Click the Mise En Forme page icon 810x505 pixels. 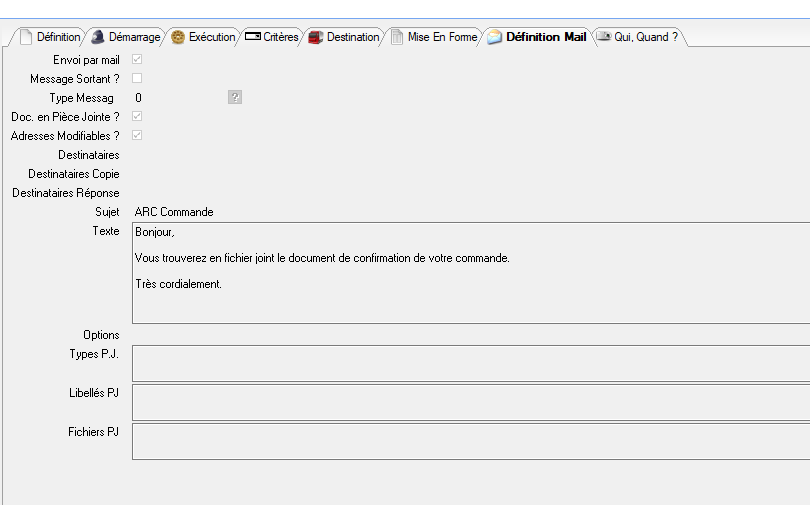[397, 37]
